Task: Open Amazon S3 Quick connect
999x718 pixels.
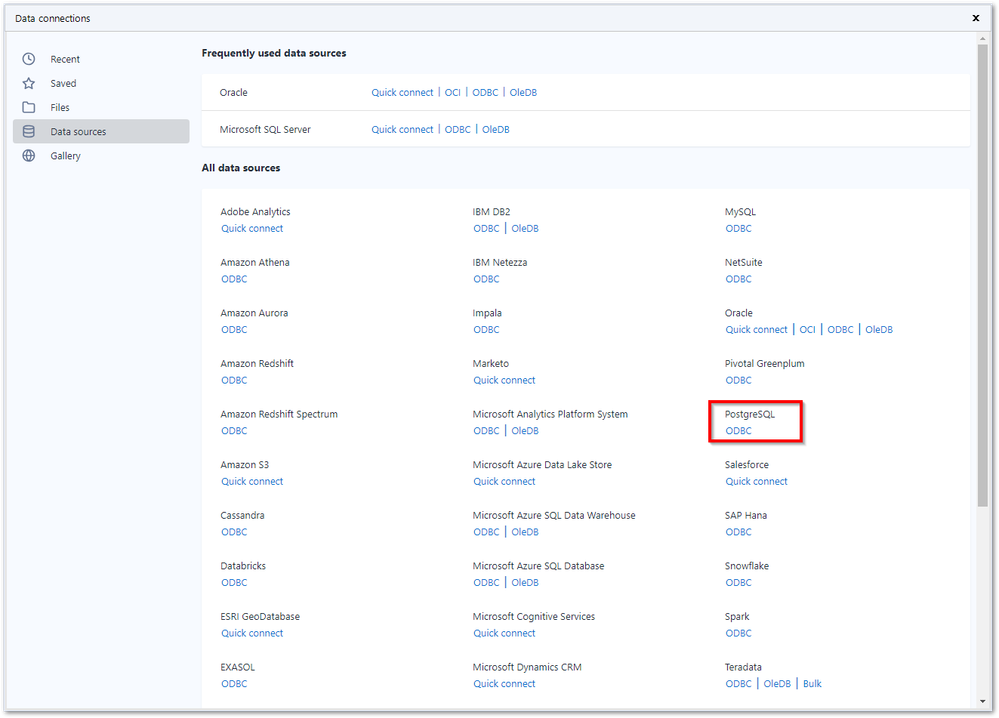Action: pyautogui.click(x=252, y=481)
